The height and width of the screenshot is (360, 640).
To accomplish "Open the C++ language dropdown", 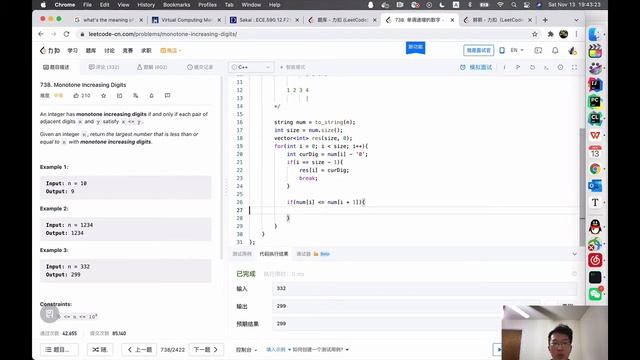I will (x=251, y=67).
